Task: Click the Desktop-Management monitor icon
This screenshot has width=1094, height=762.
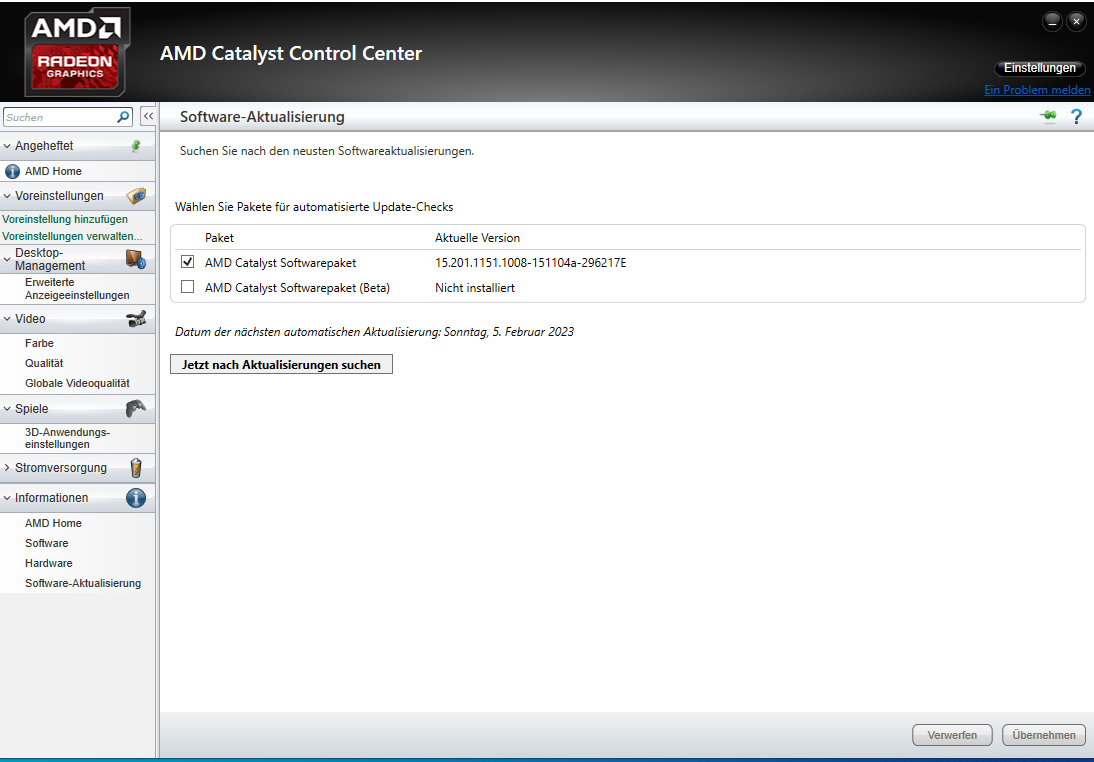Action: [x=135, y=260]
